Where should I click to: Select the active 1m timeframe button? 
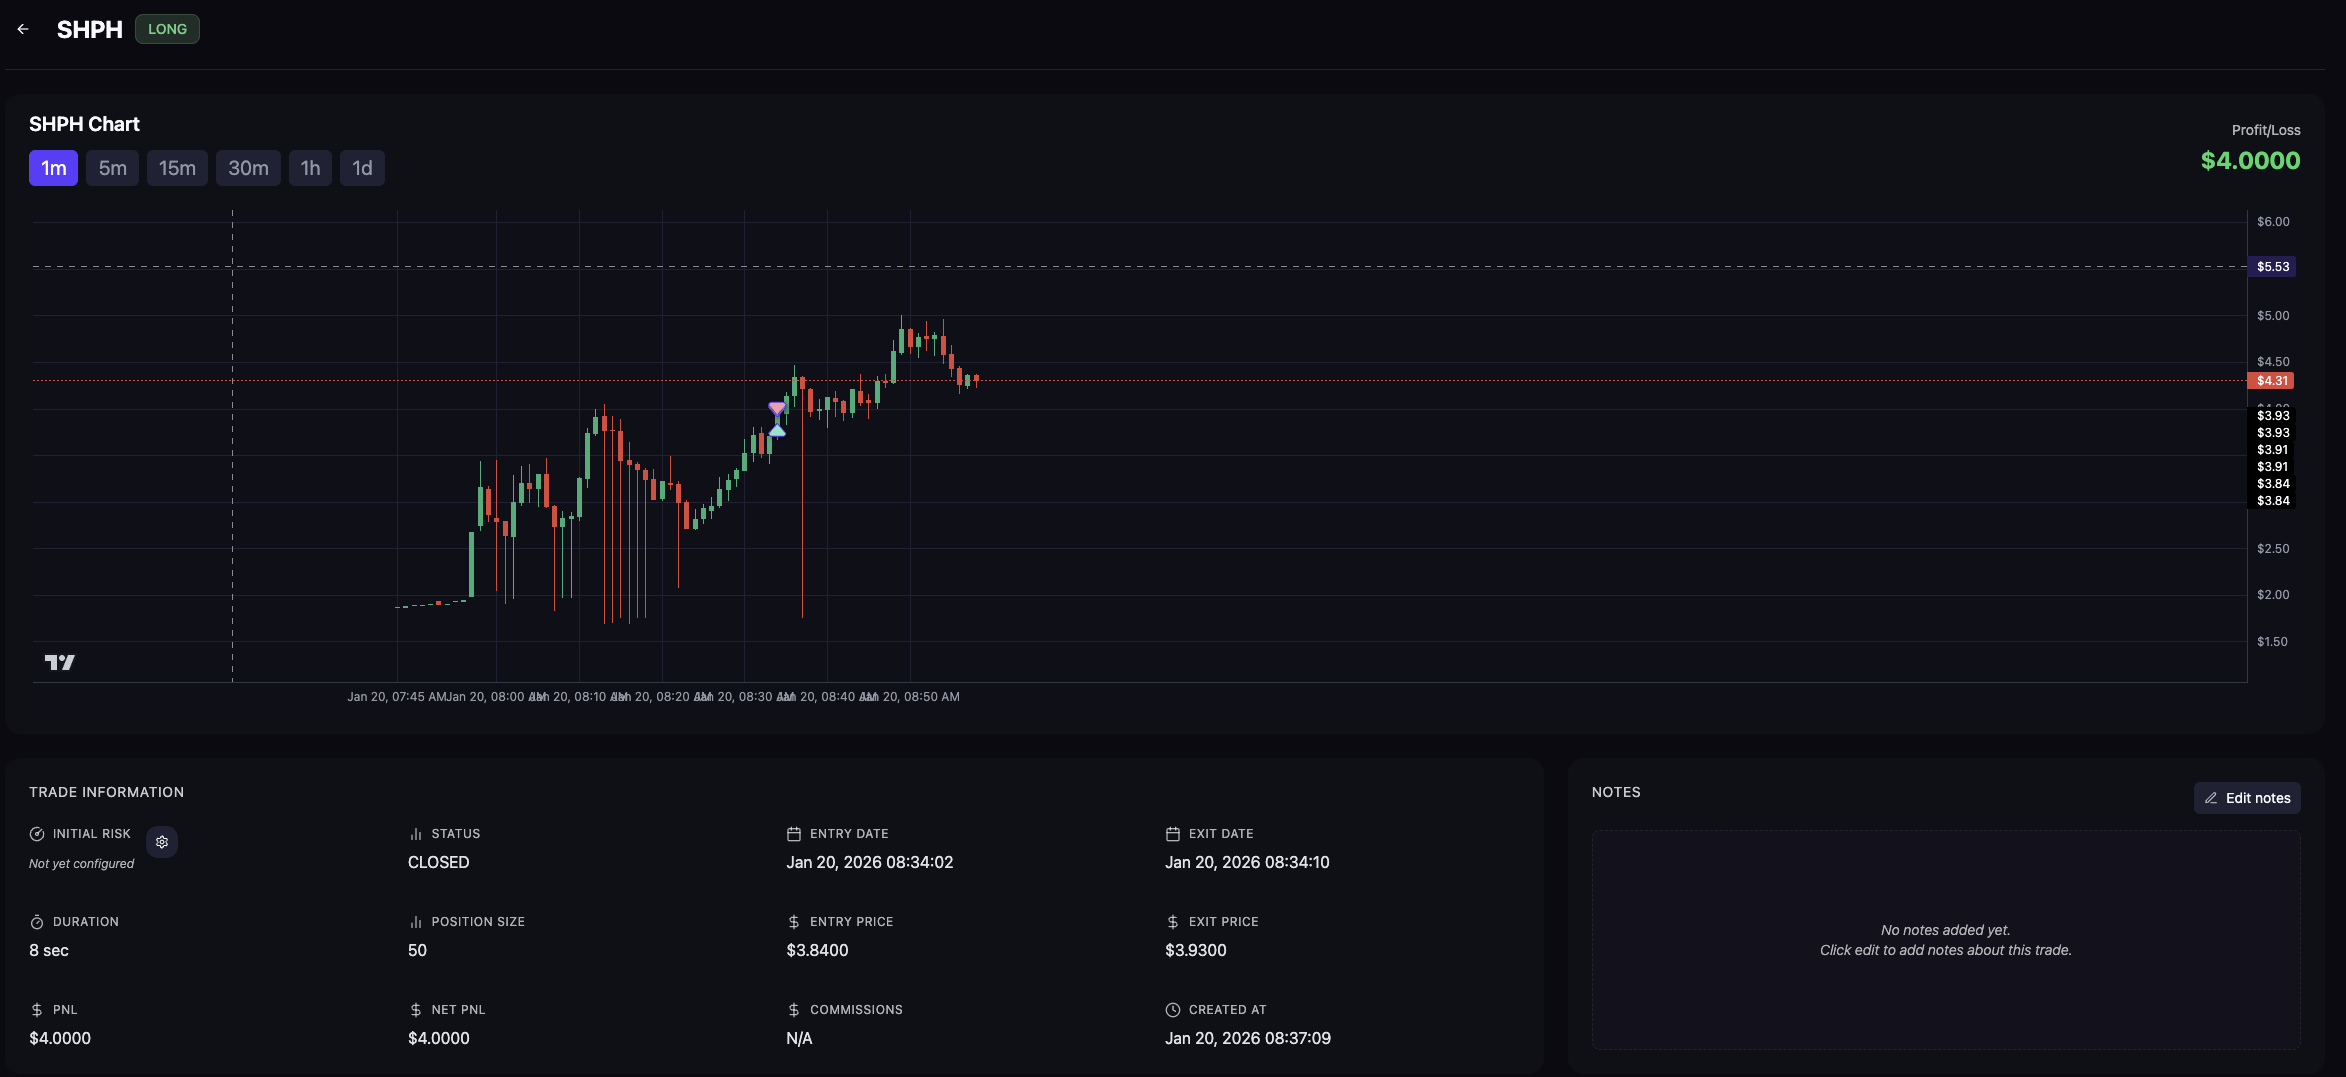(53, 168)
